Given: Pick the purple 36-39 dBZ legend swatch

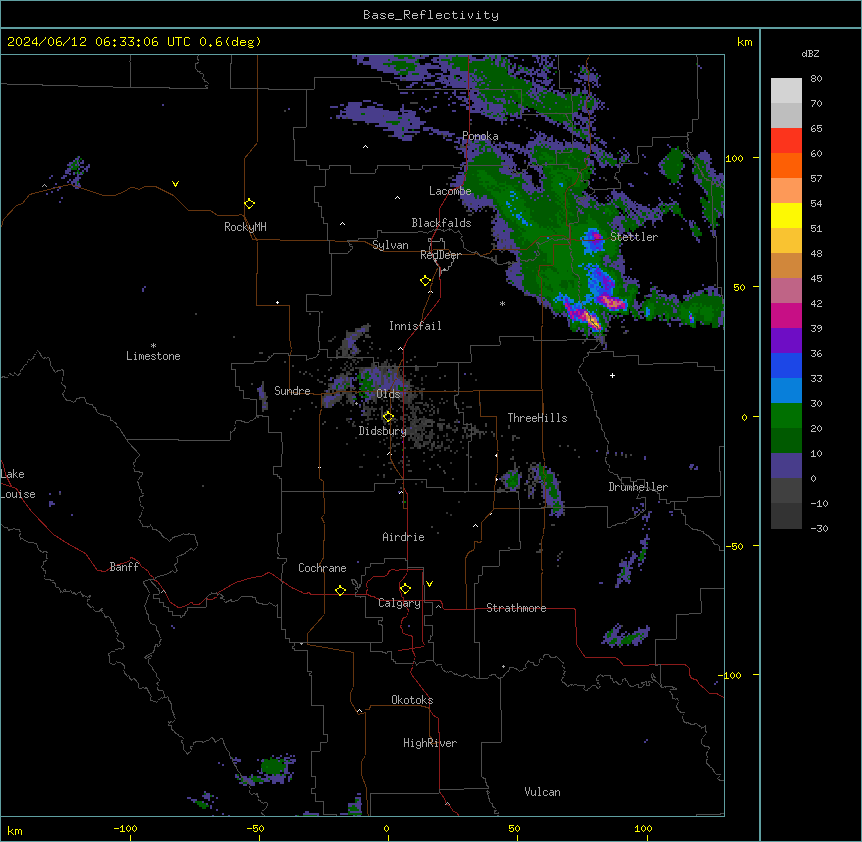Looking at the screenshot, I should click(x=786, y=341).
